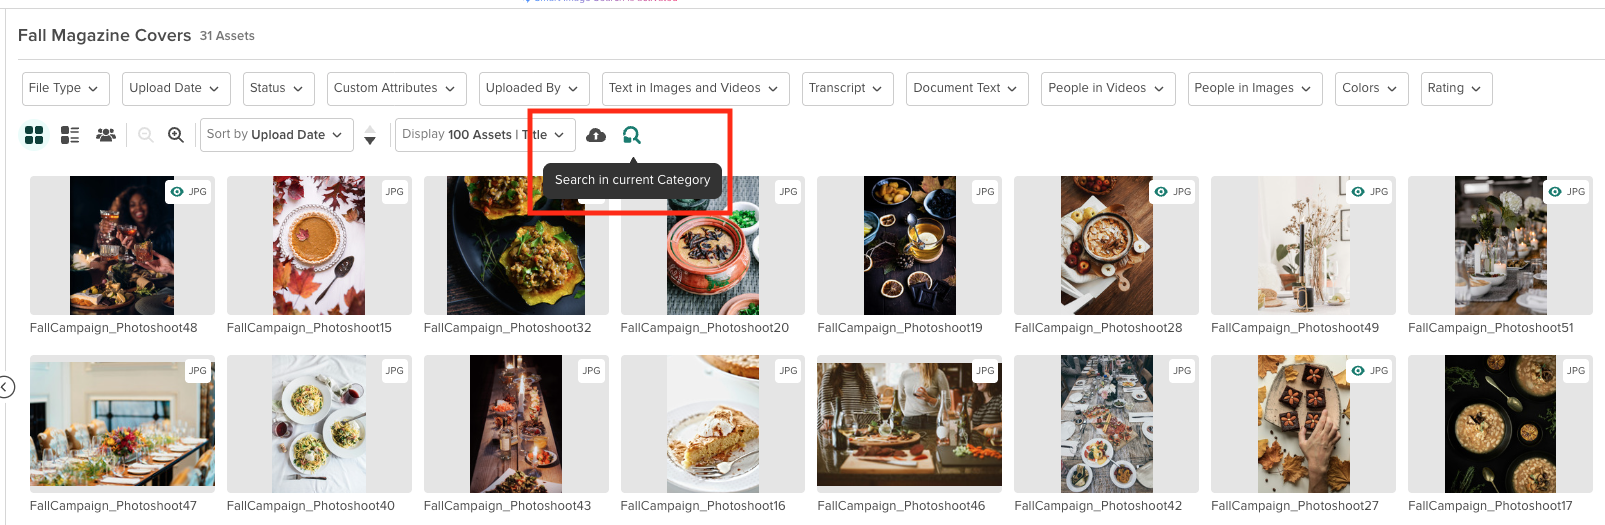The height and width of the screenshot is (525, 1605).
Task: Open the dining table thumbnail Photoshoot47
Action: pos(122,424)
